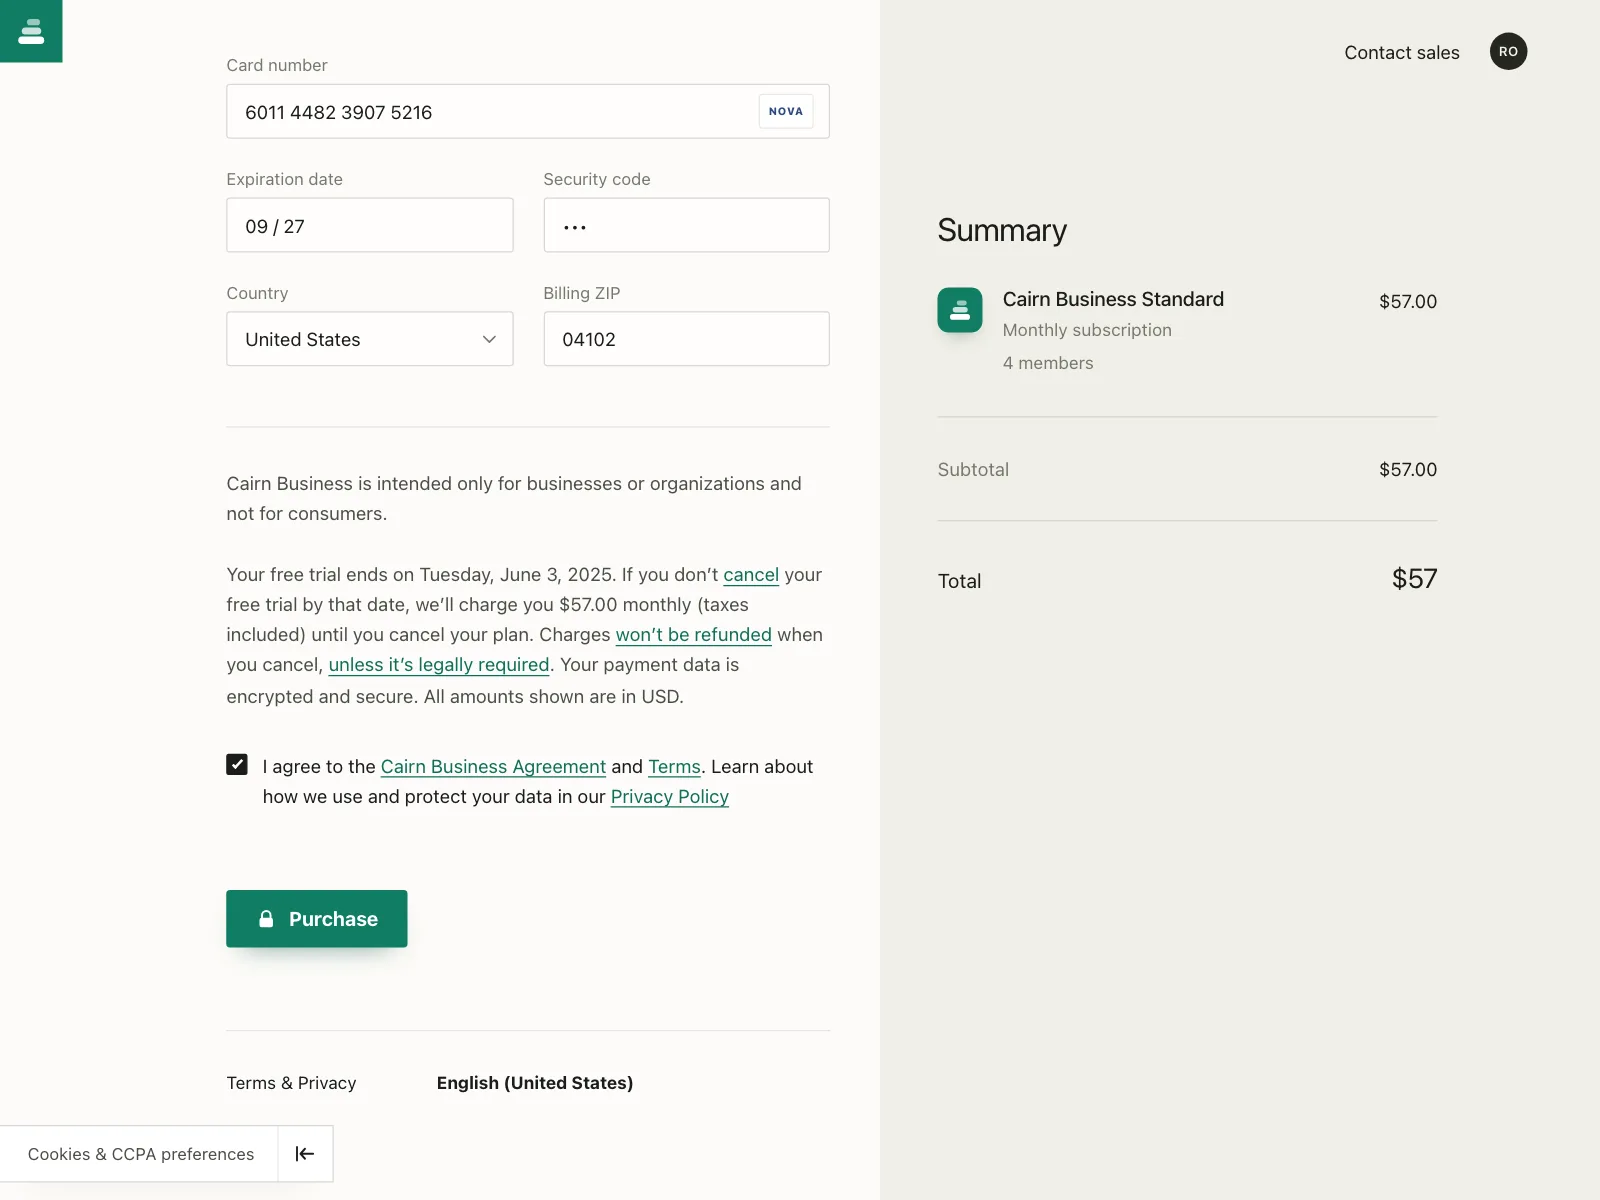The width and height of the screenshot is (1600, 1200).
Task: Click the Cairn Business Standard product icon
Action: pyautogui.click(x=960, y=310)
